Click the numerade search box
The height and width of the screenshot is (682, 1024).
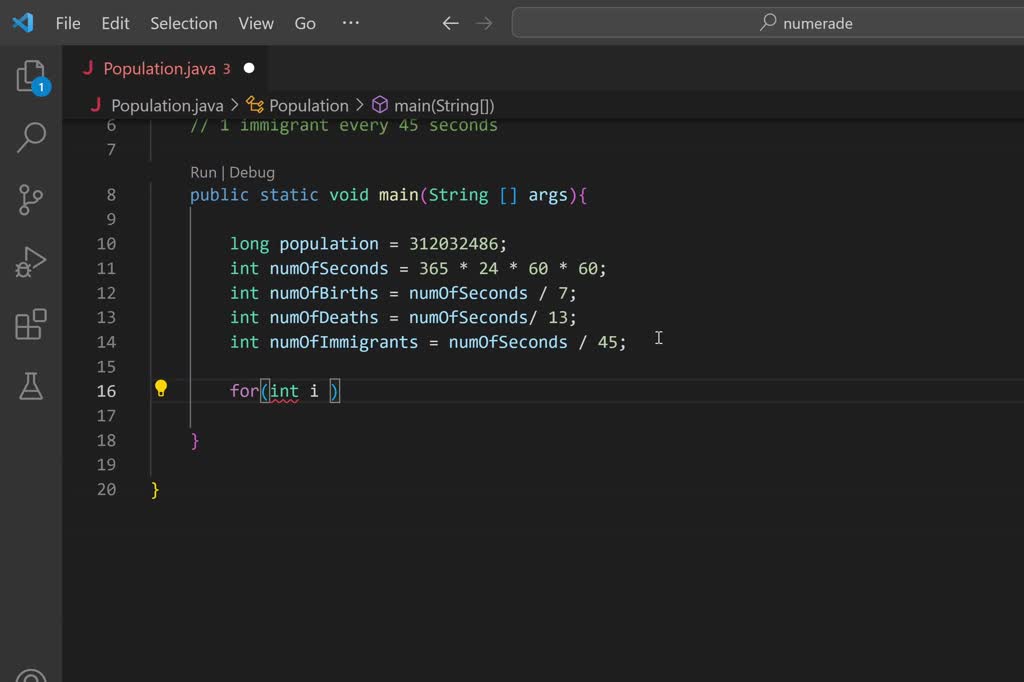[766, 23]
